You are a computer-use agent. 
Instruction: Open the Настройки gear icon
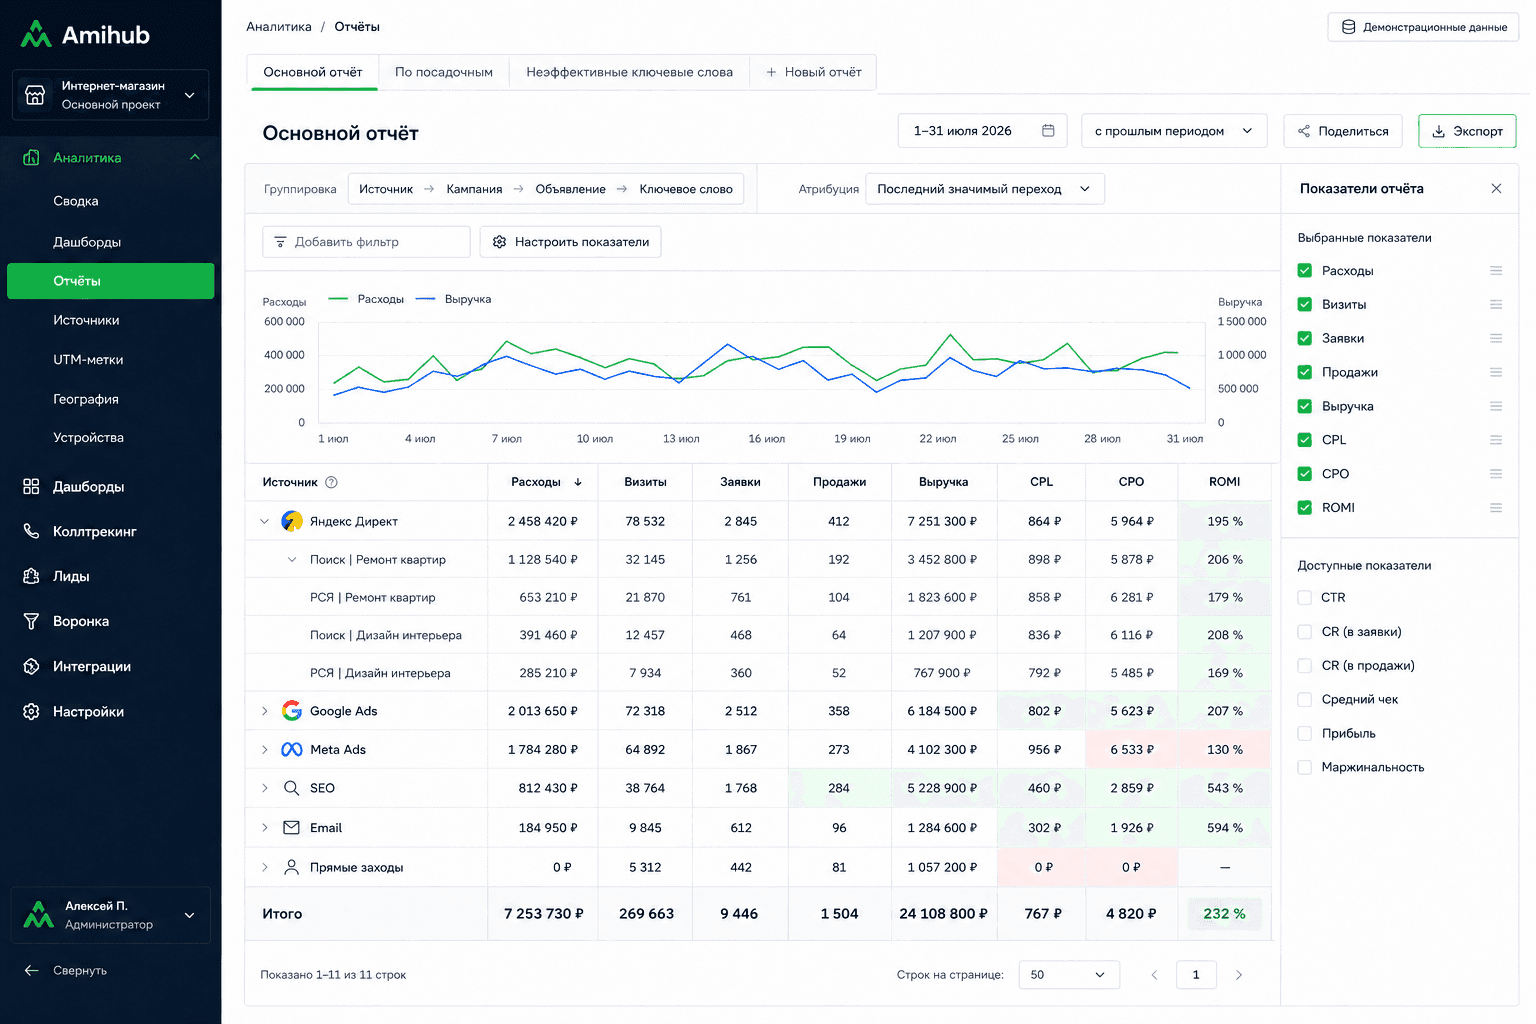31,711
